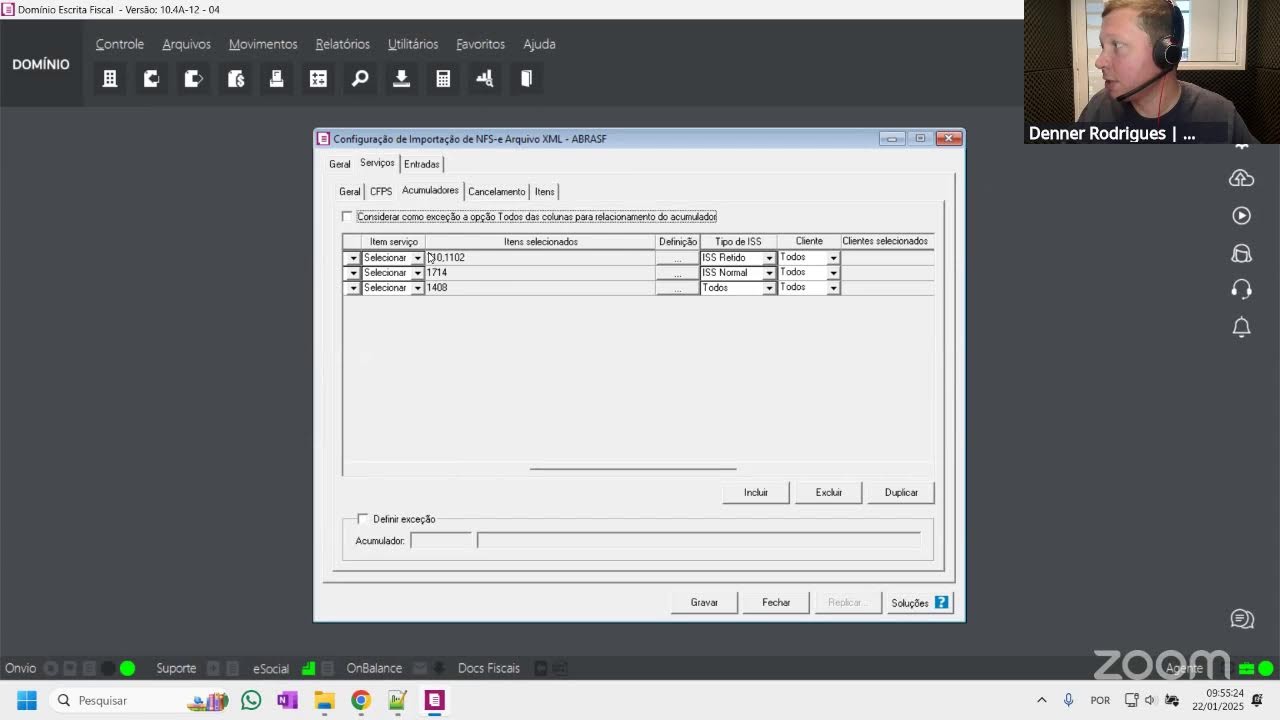Viewport: 1280px width, 720px height.
Task: Click the cloud upload icon in right sidebar
Action: click(1242, 179)
